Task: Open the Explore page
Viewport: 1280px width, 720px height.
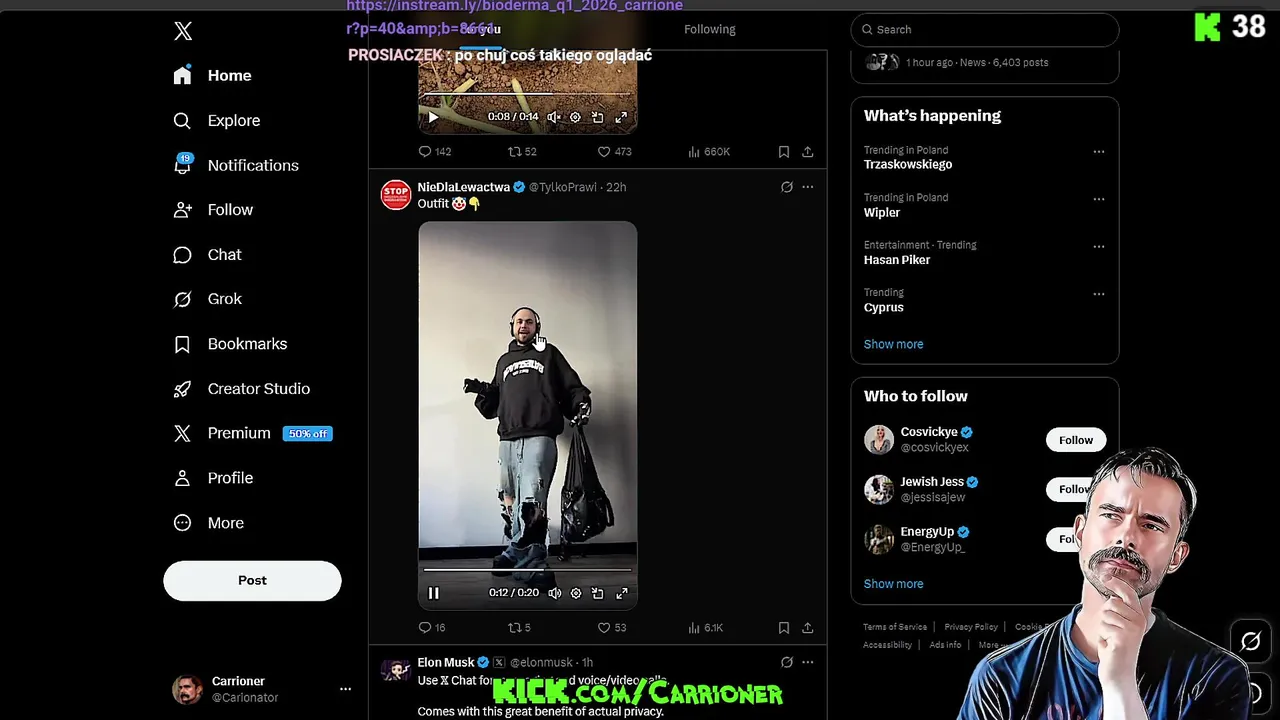Action: pos(216,121)
